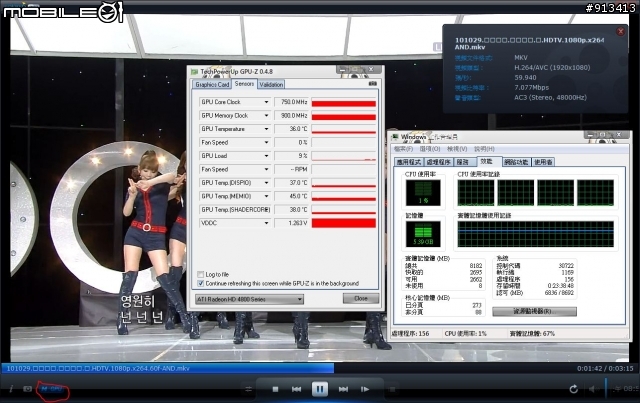Adjust the player's volume slider
Image resolution: width=640 pixels, height=403 pixels.
tap(606, 388)
